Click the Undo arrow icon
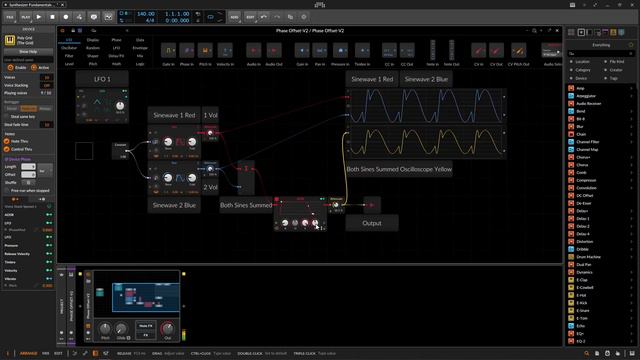The height and width of the screenshot is (360, 640). coord(264,17)
